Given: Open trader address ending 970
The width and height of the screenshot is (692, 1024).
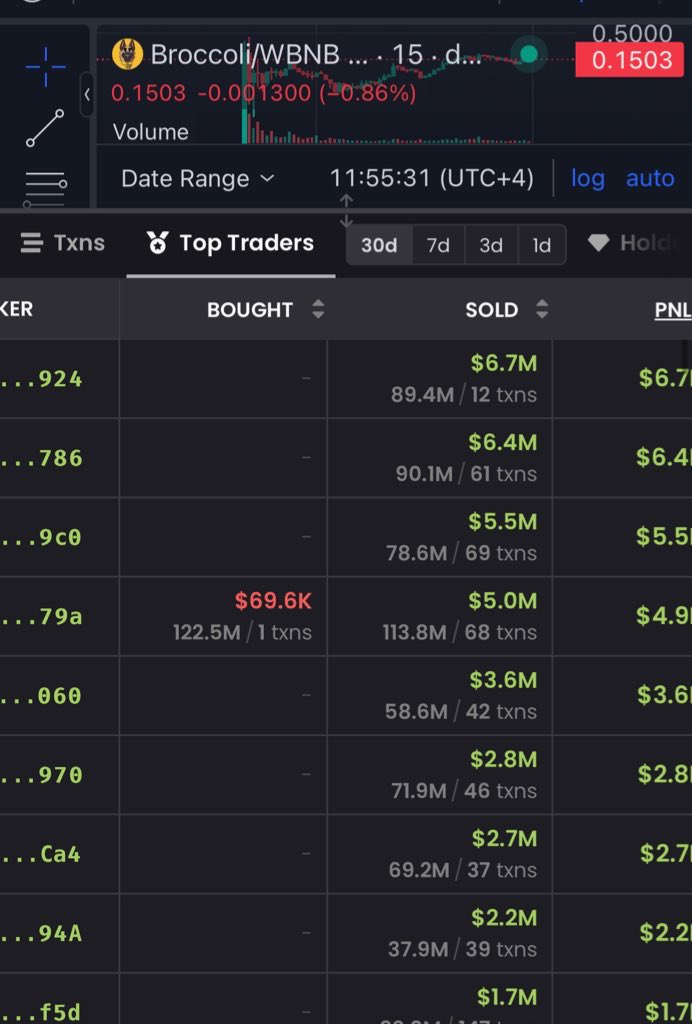Looking at the screenshot, I should pyautogui.click(x=41, y=775).
